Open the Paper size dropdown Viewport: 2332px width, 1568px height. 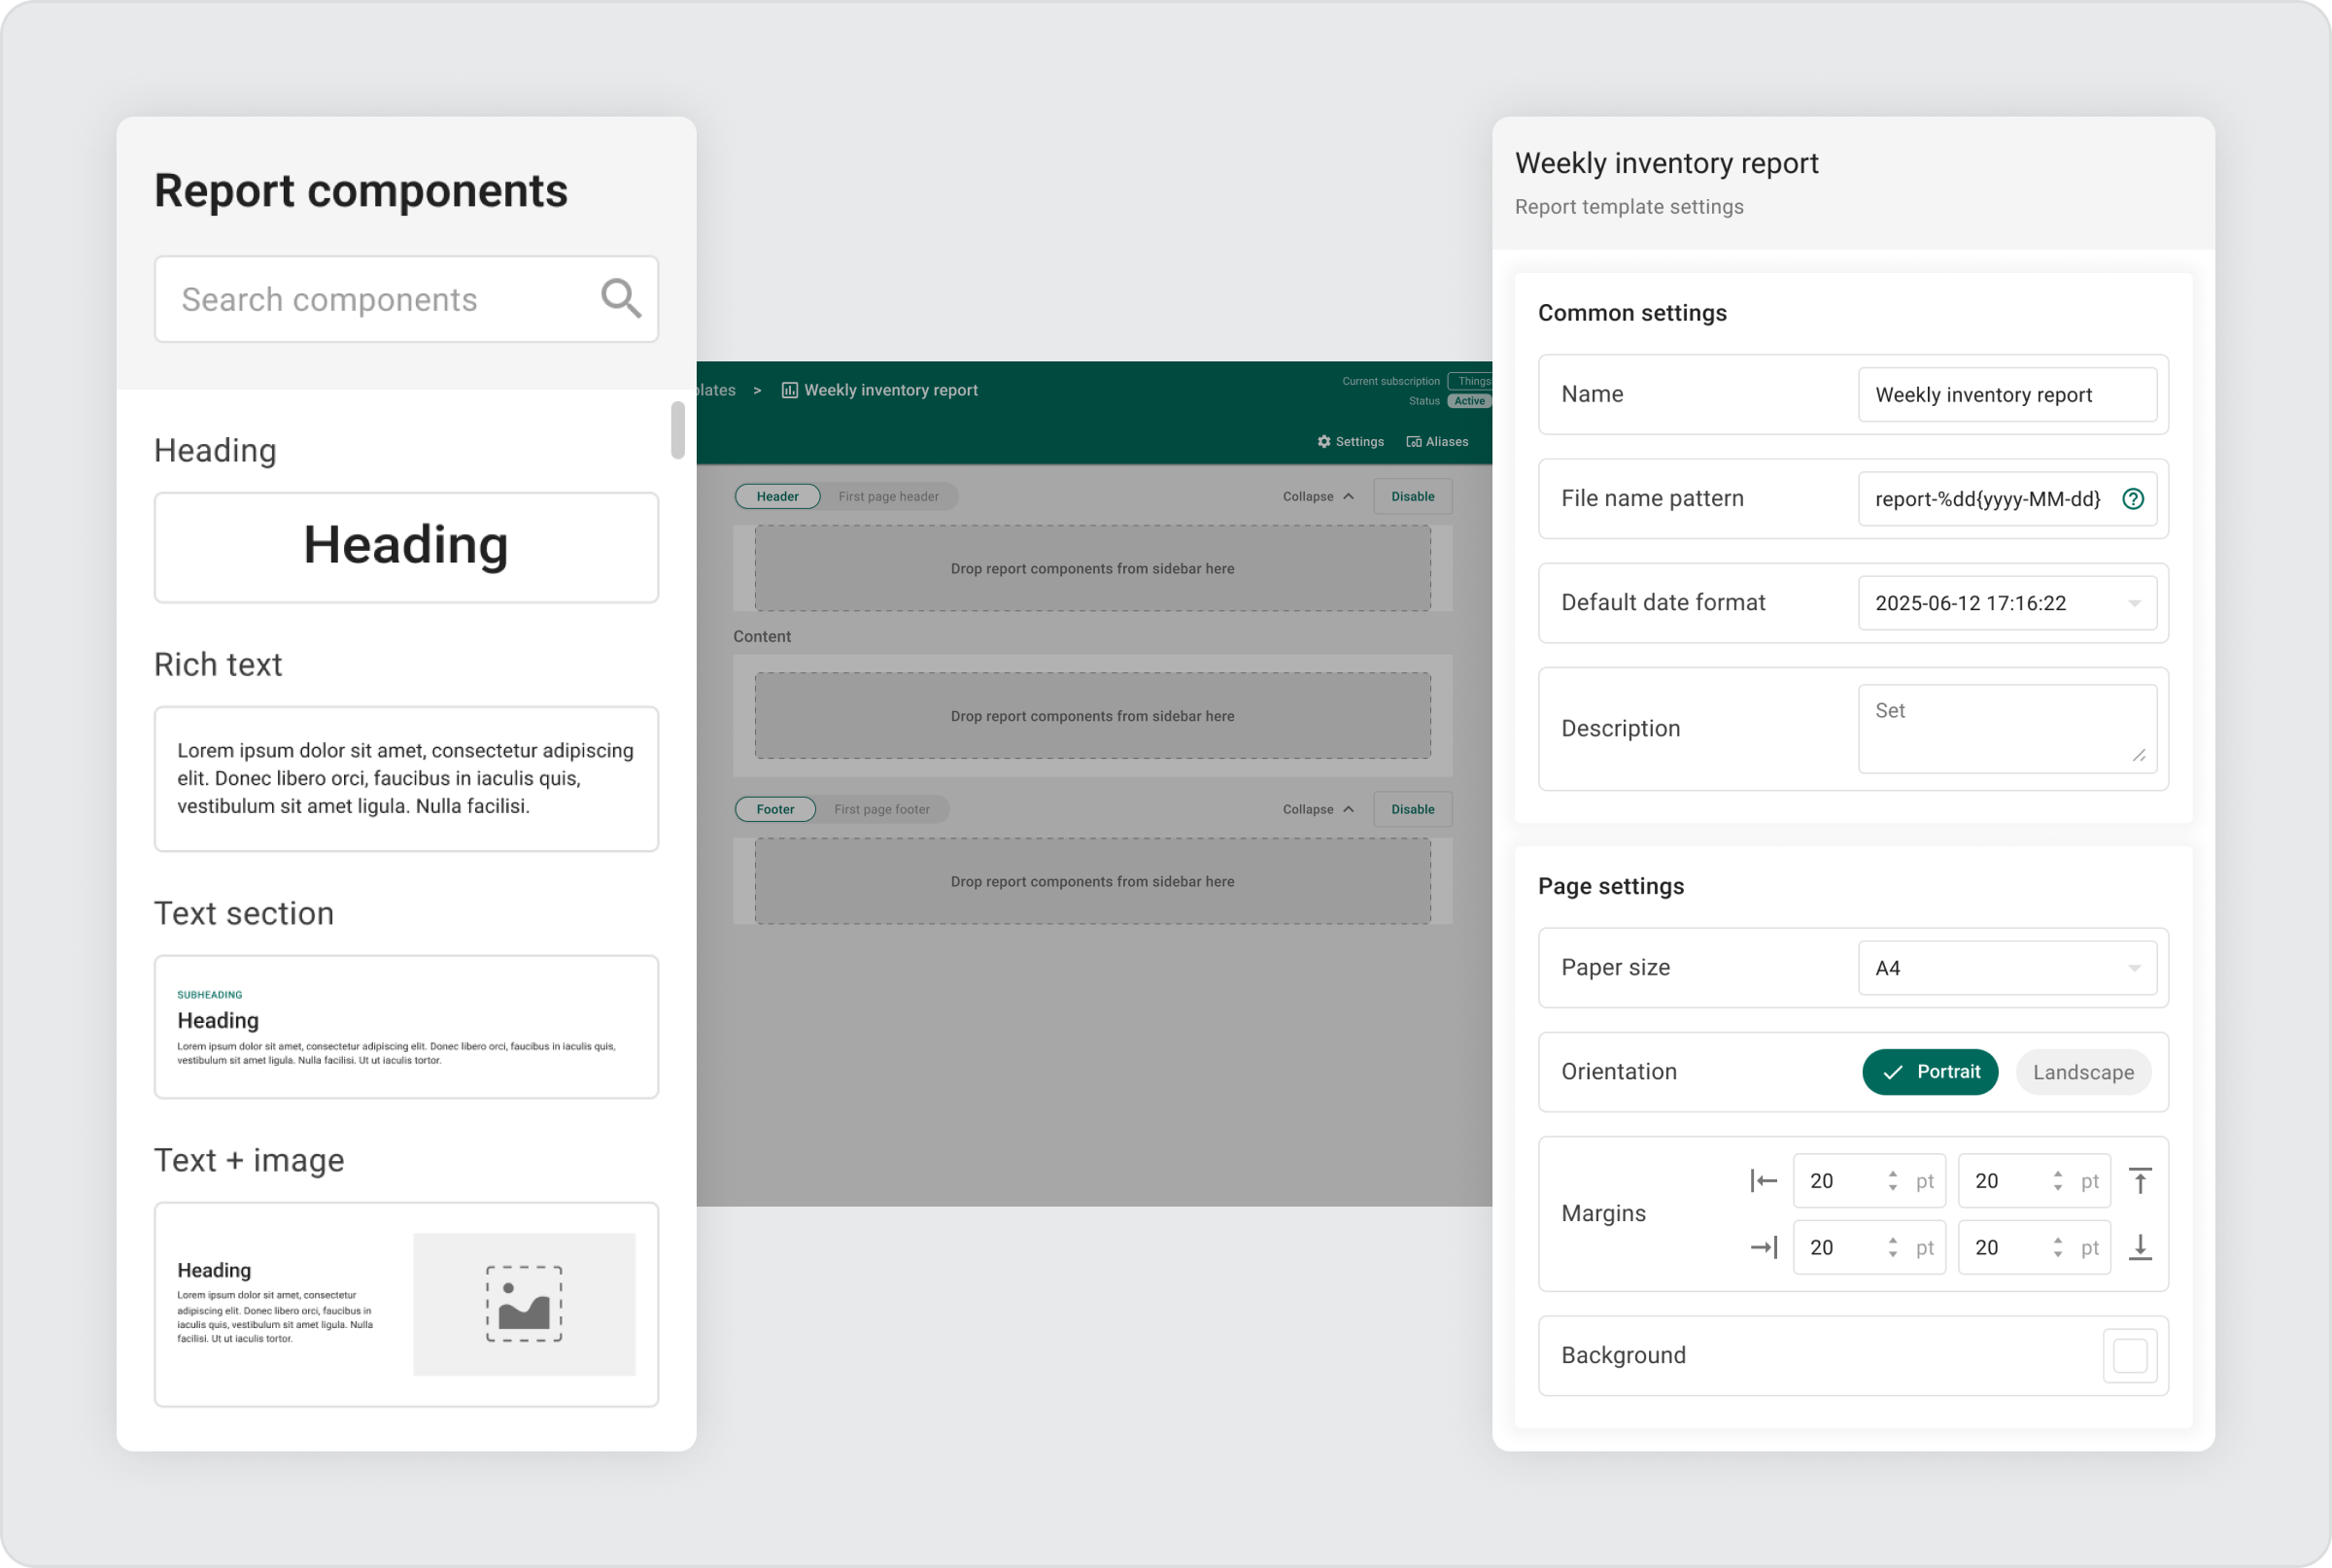coord(2006,968)
